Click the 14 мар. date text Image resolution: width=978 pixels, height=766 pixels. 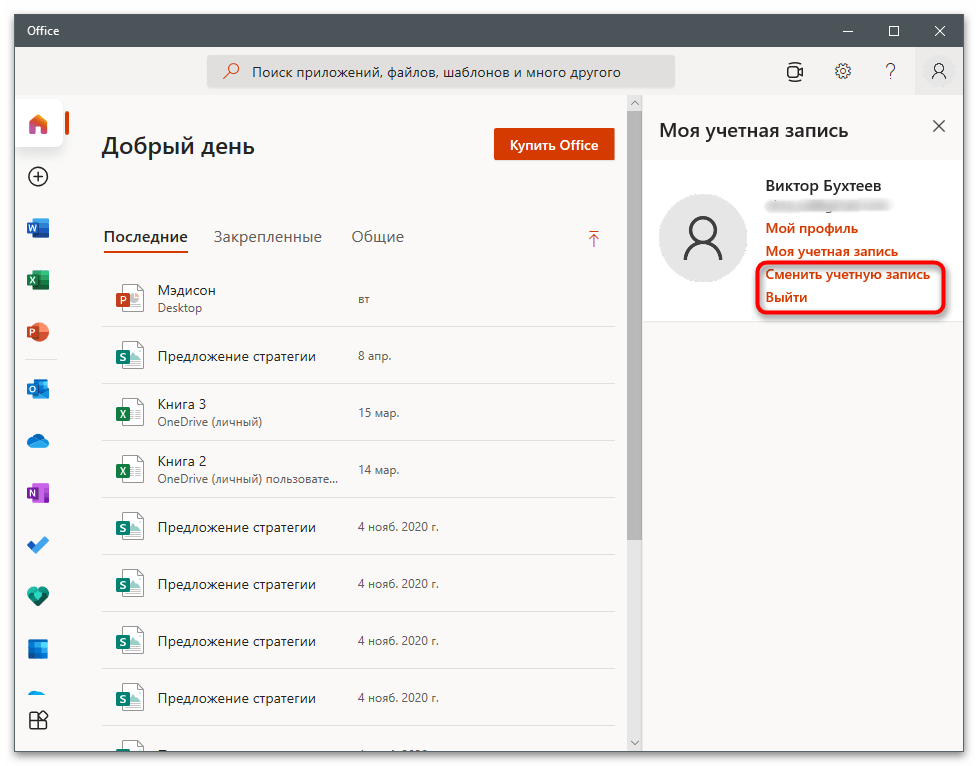379,470
